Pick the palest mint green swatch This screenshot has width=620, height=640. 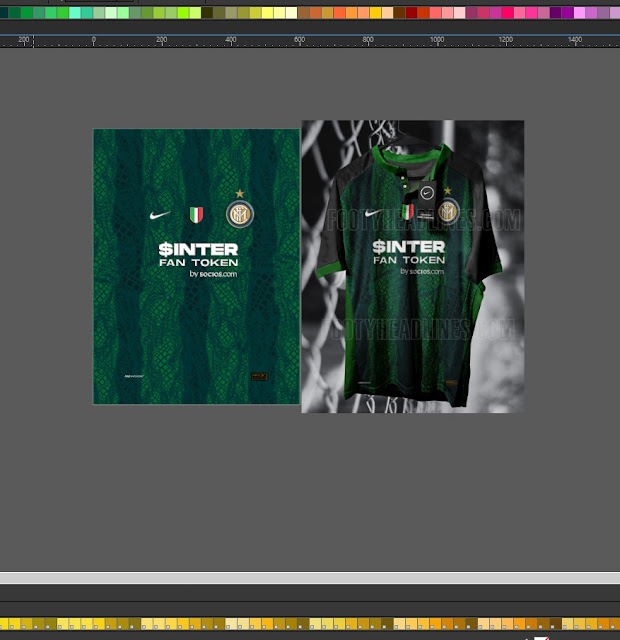point(111,13)
